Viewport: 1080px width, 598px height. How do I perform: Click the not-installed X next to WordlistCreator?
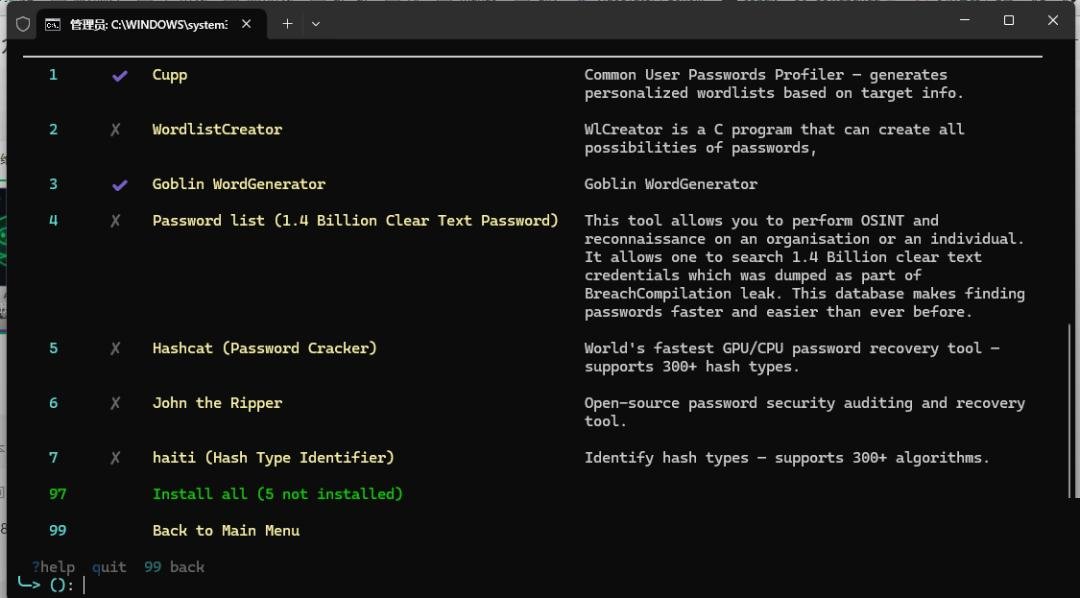click(115, 130)
